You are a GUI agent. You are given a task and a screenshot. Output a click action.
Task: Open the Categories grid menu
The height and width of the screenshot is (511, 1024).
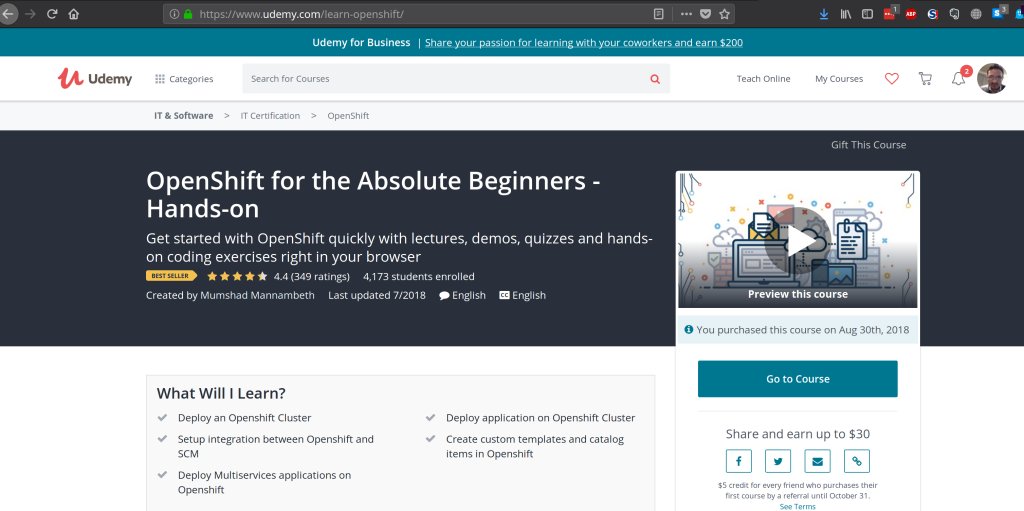(x=184, y=79)
